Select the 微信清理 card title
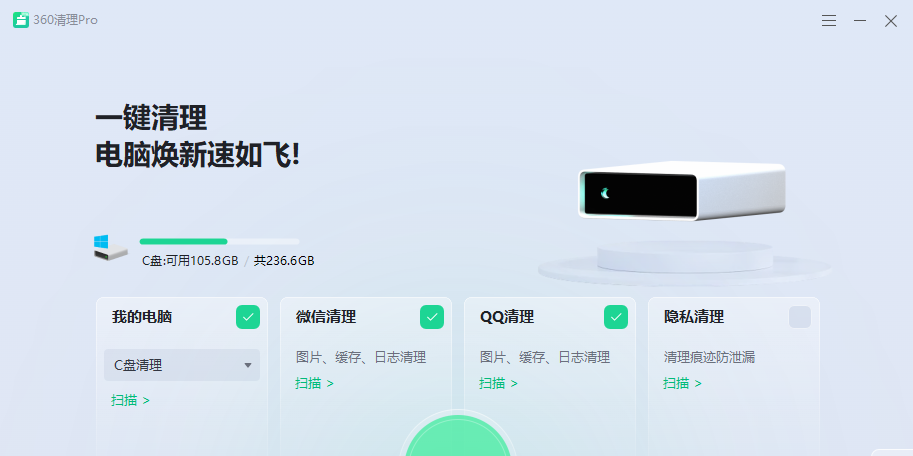This screenshot has height=456, width=913. click(x=326, y=317)
